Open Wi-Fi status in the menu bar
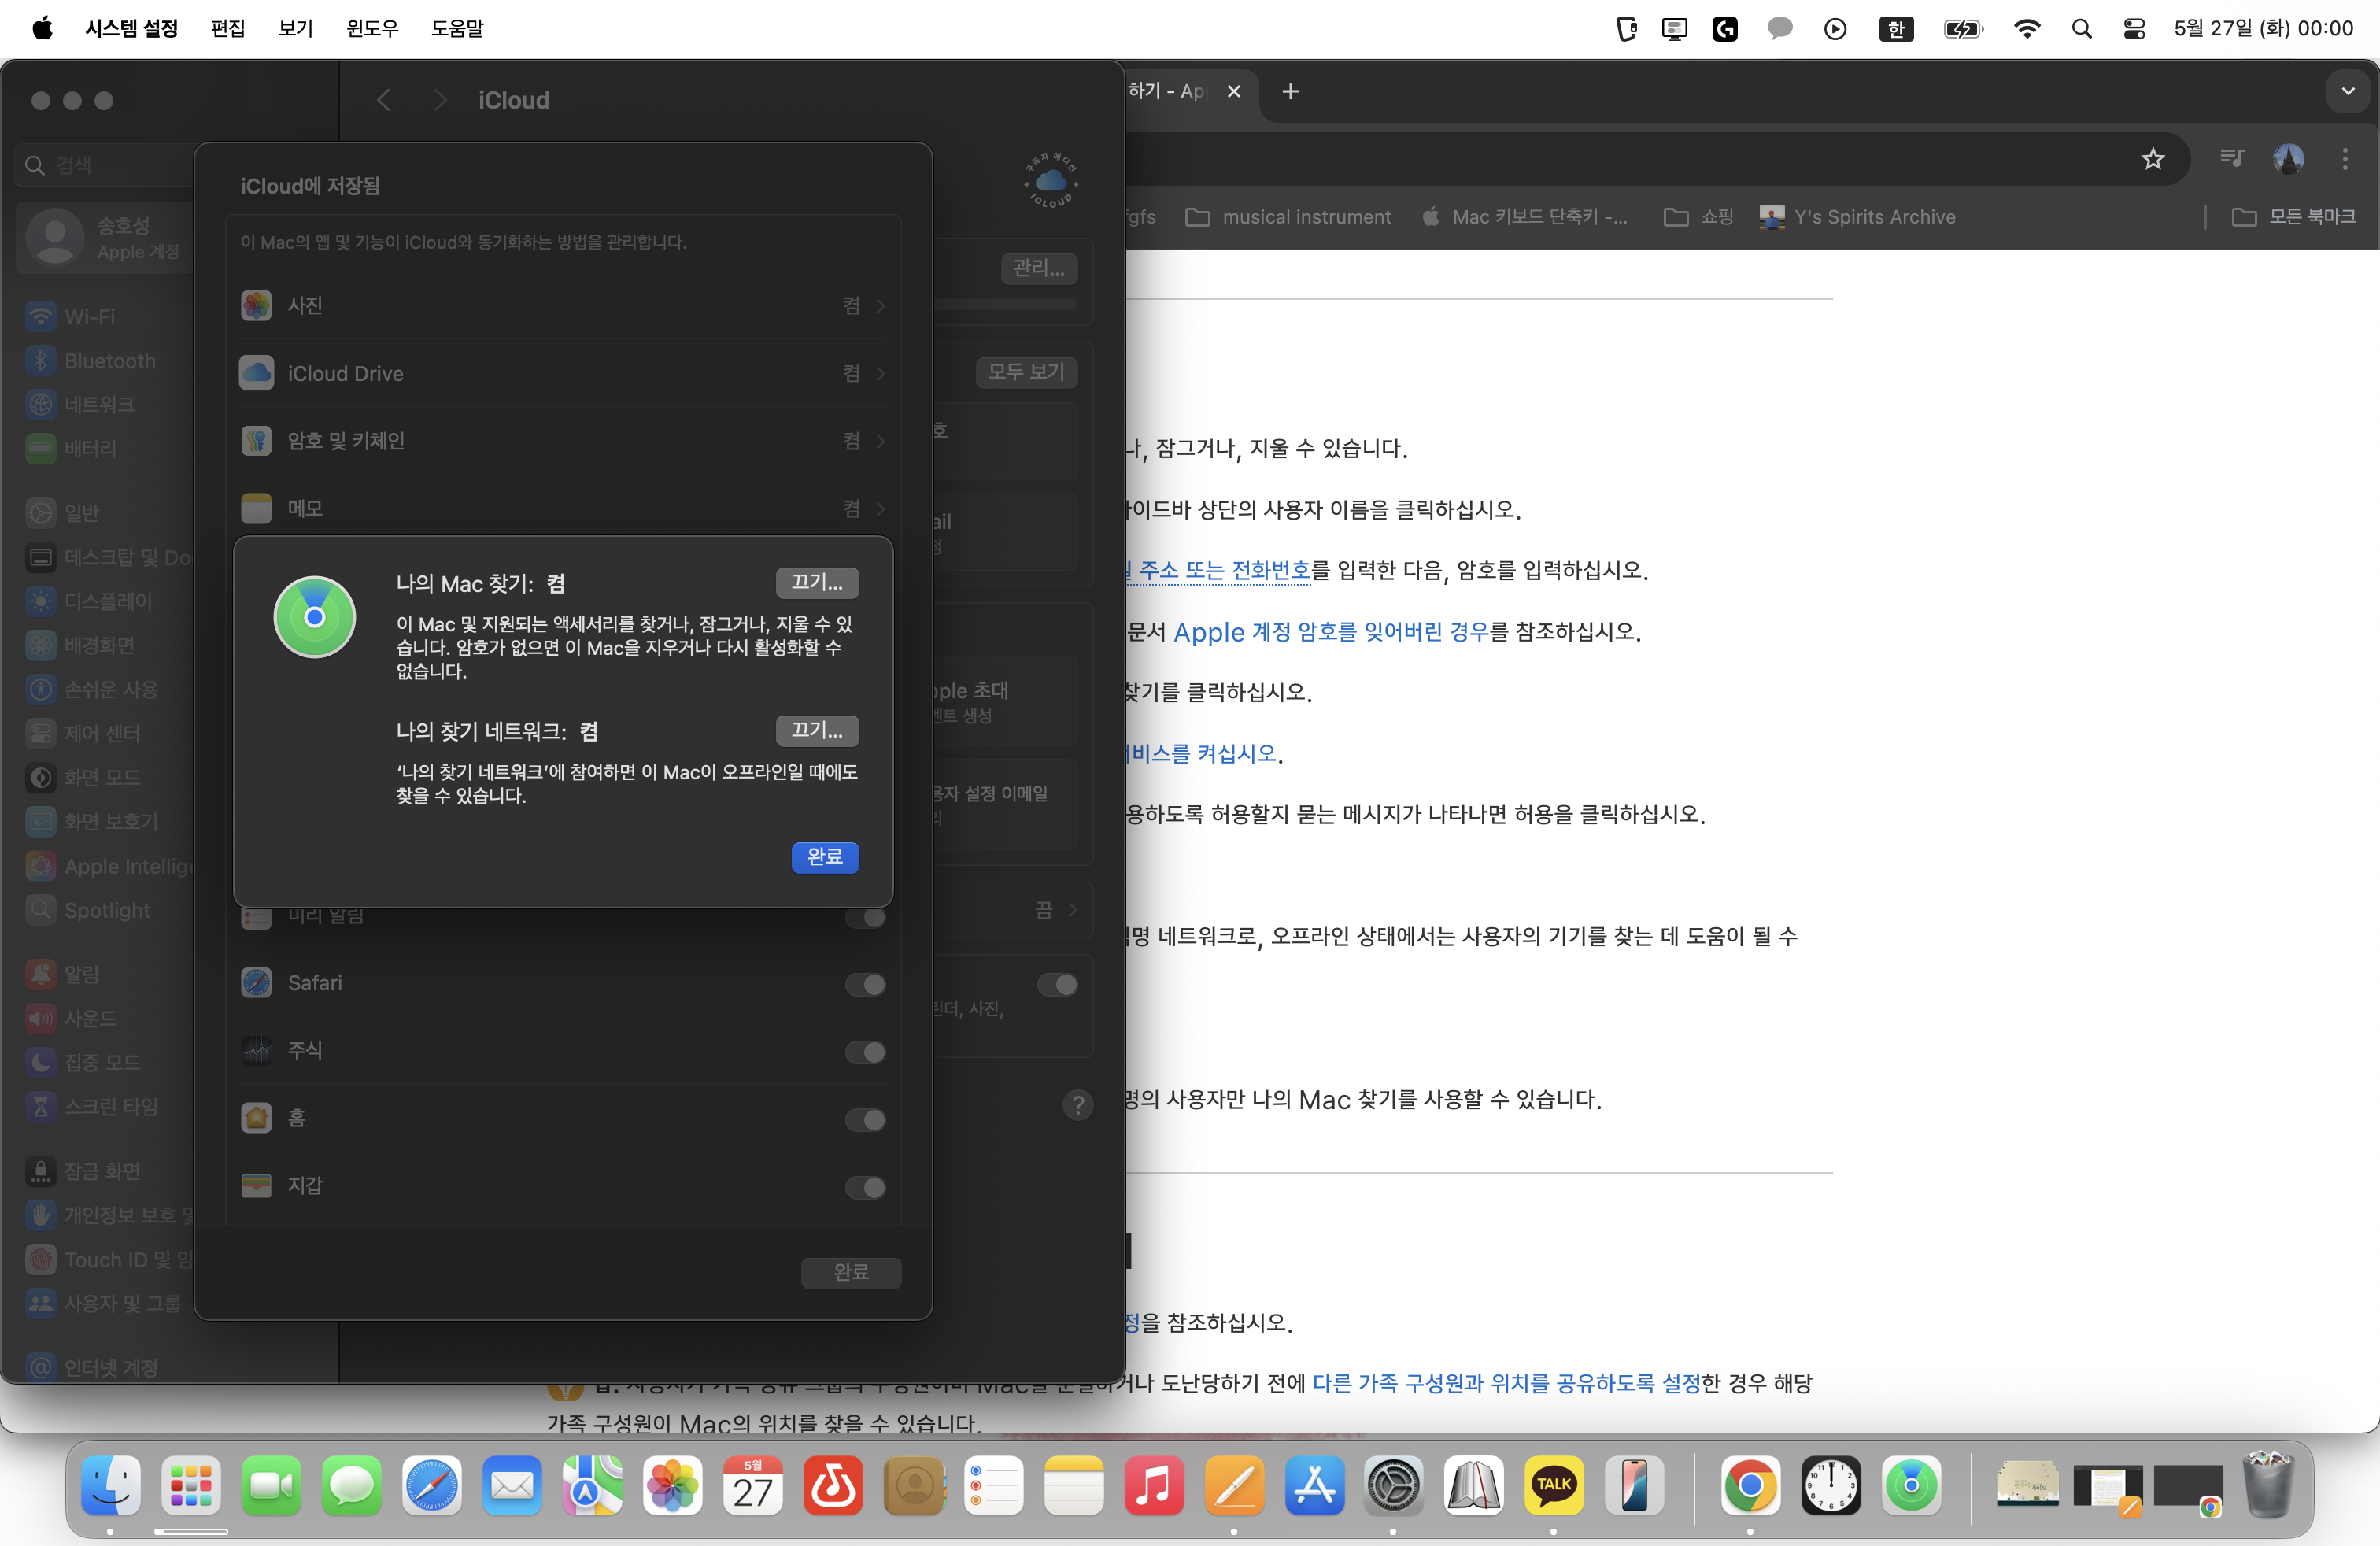 (x=2027, y=28)
